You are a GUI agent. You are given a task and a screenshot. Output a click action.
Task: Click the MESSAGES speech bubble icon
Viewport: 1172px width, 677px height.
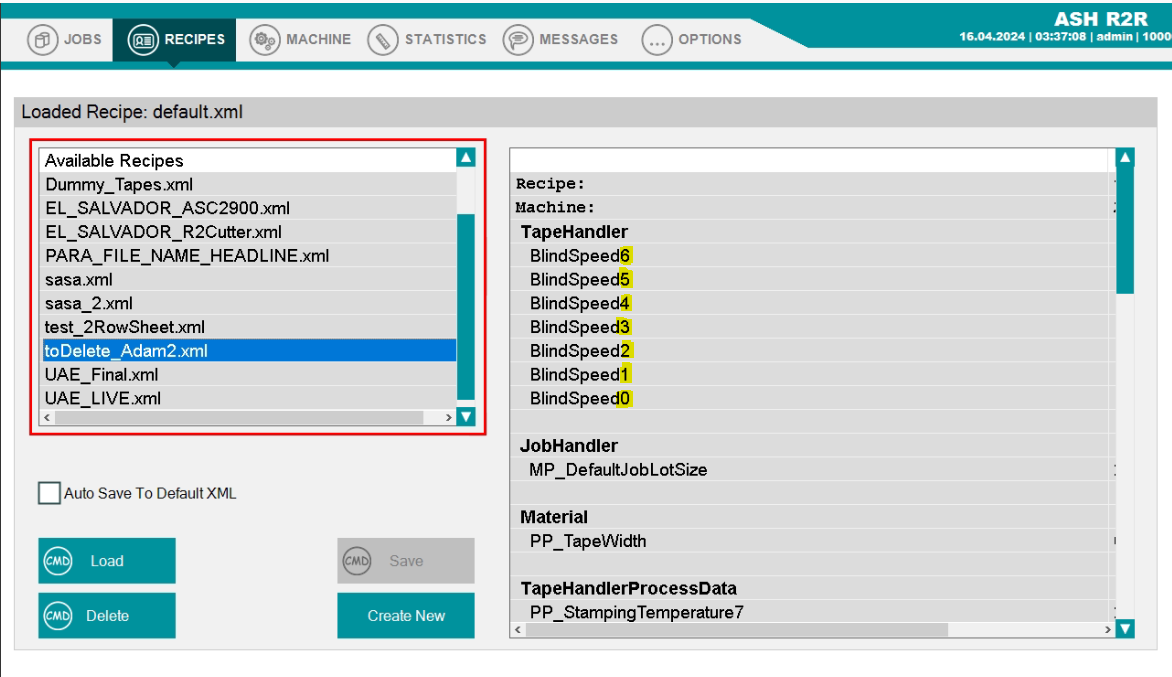click(x=519, y=39)
